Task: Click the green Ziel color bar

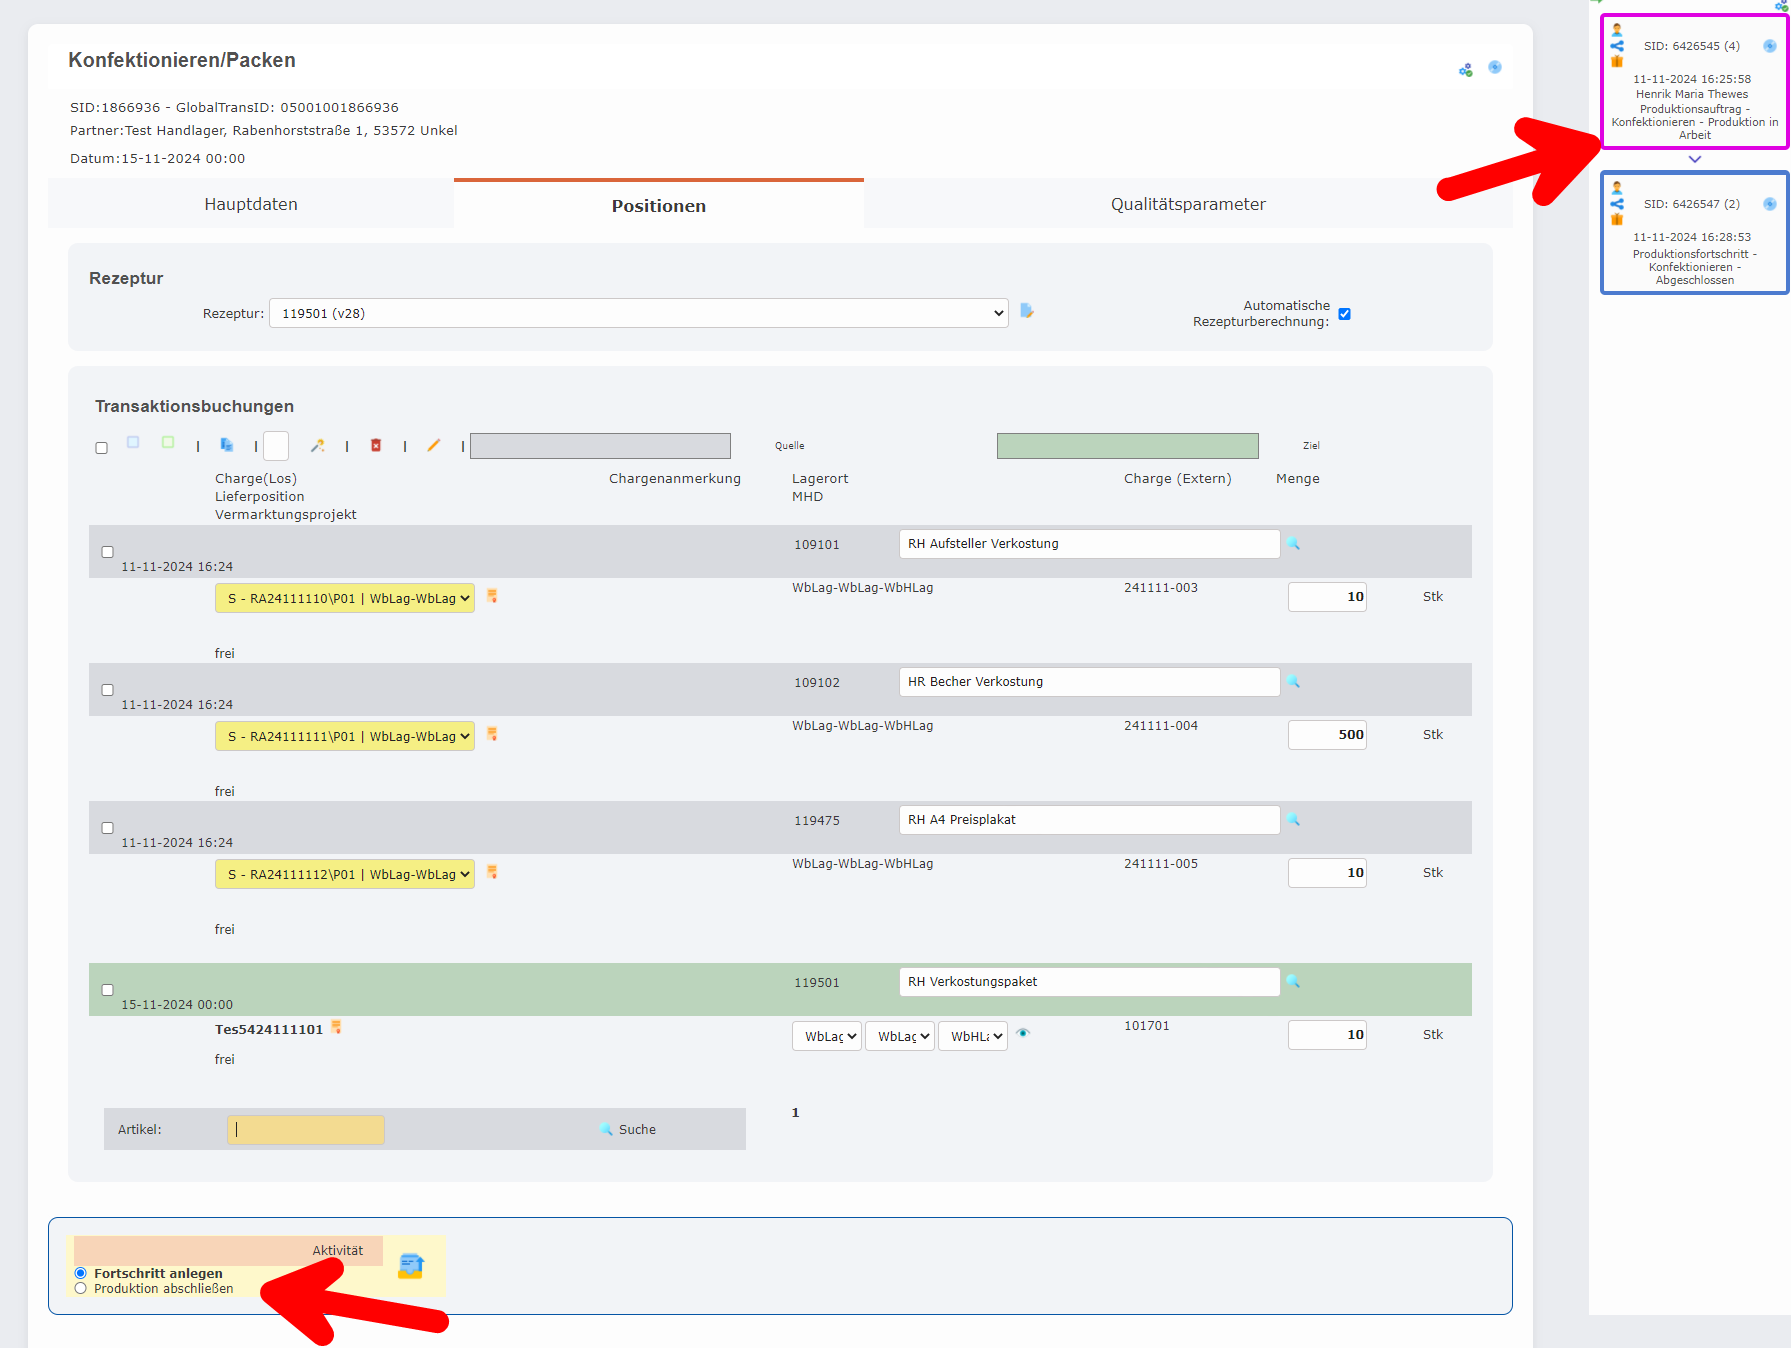Action: pyautogui.click(x=1127, y=446)
